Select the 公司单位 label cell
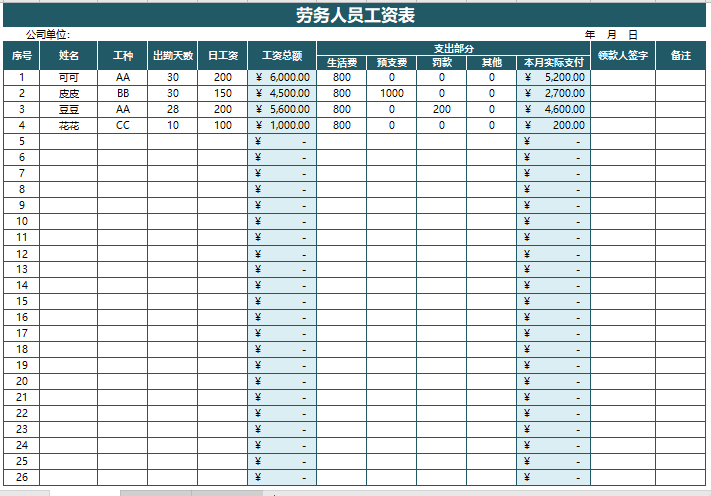The width and height of the screenshot is (711, 496). click(x=48, y=34)
